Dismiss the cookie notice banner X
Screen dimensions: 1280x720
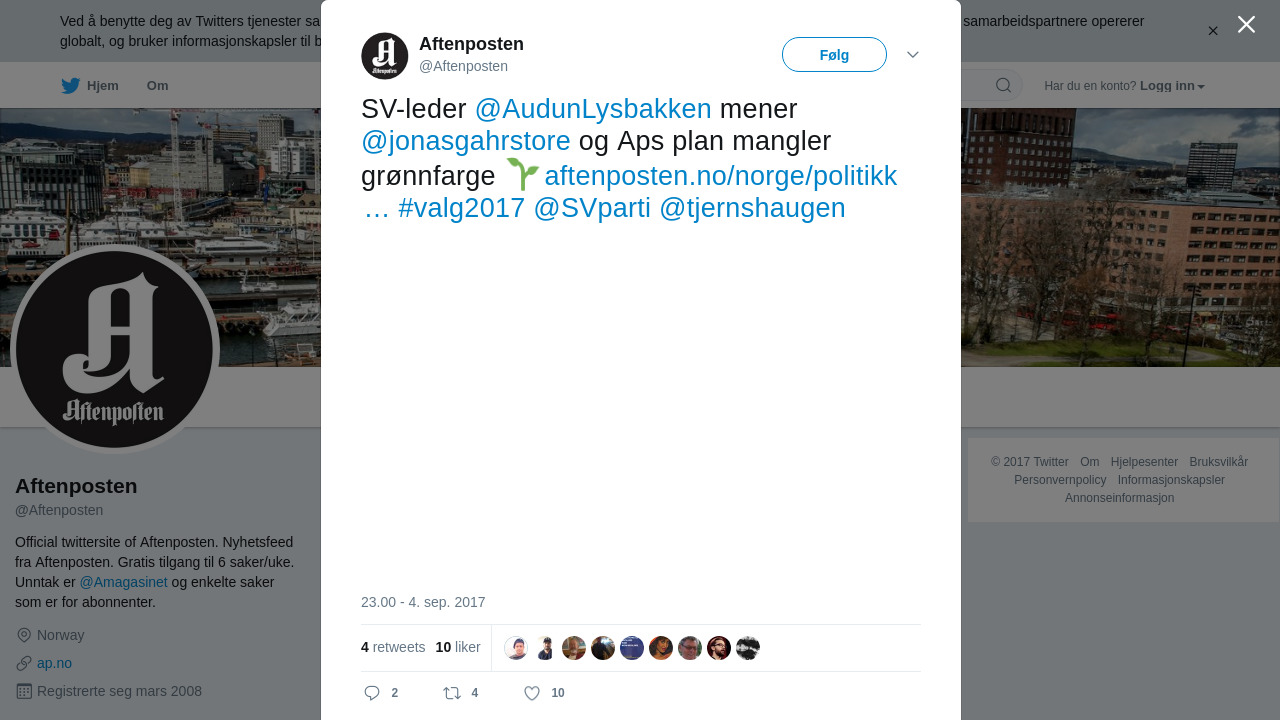(x=1213, y=31)
